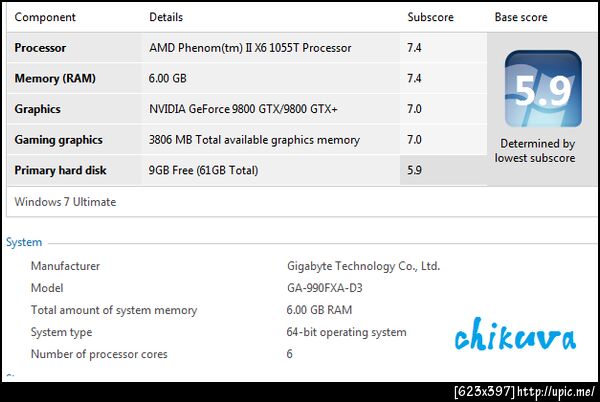Click the Determined by lowest subscore text
The image size is (600, 402).
pos(537,151)
